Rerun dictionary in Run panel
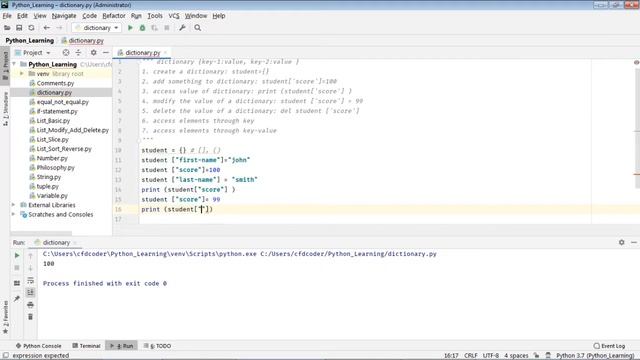 pyautogui.click(x=17, y=256)
